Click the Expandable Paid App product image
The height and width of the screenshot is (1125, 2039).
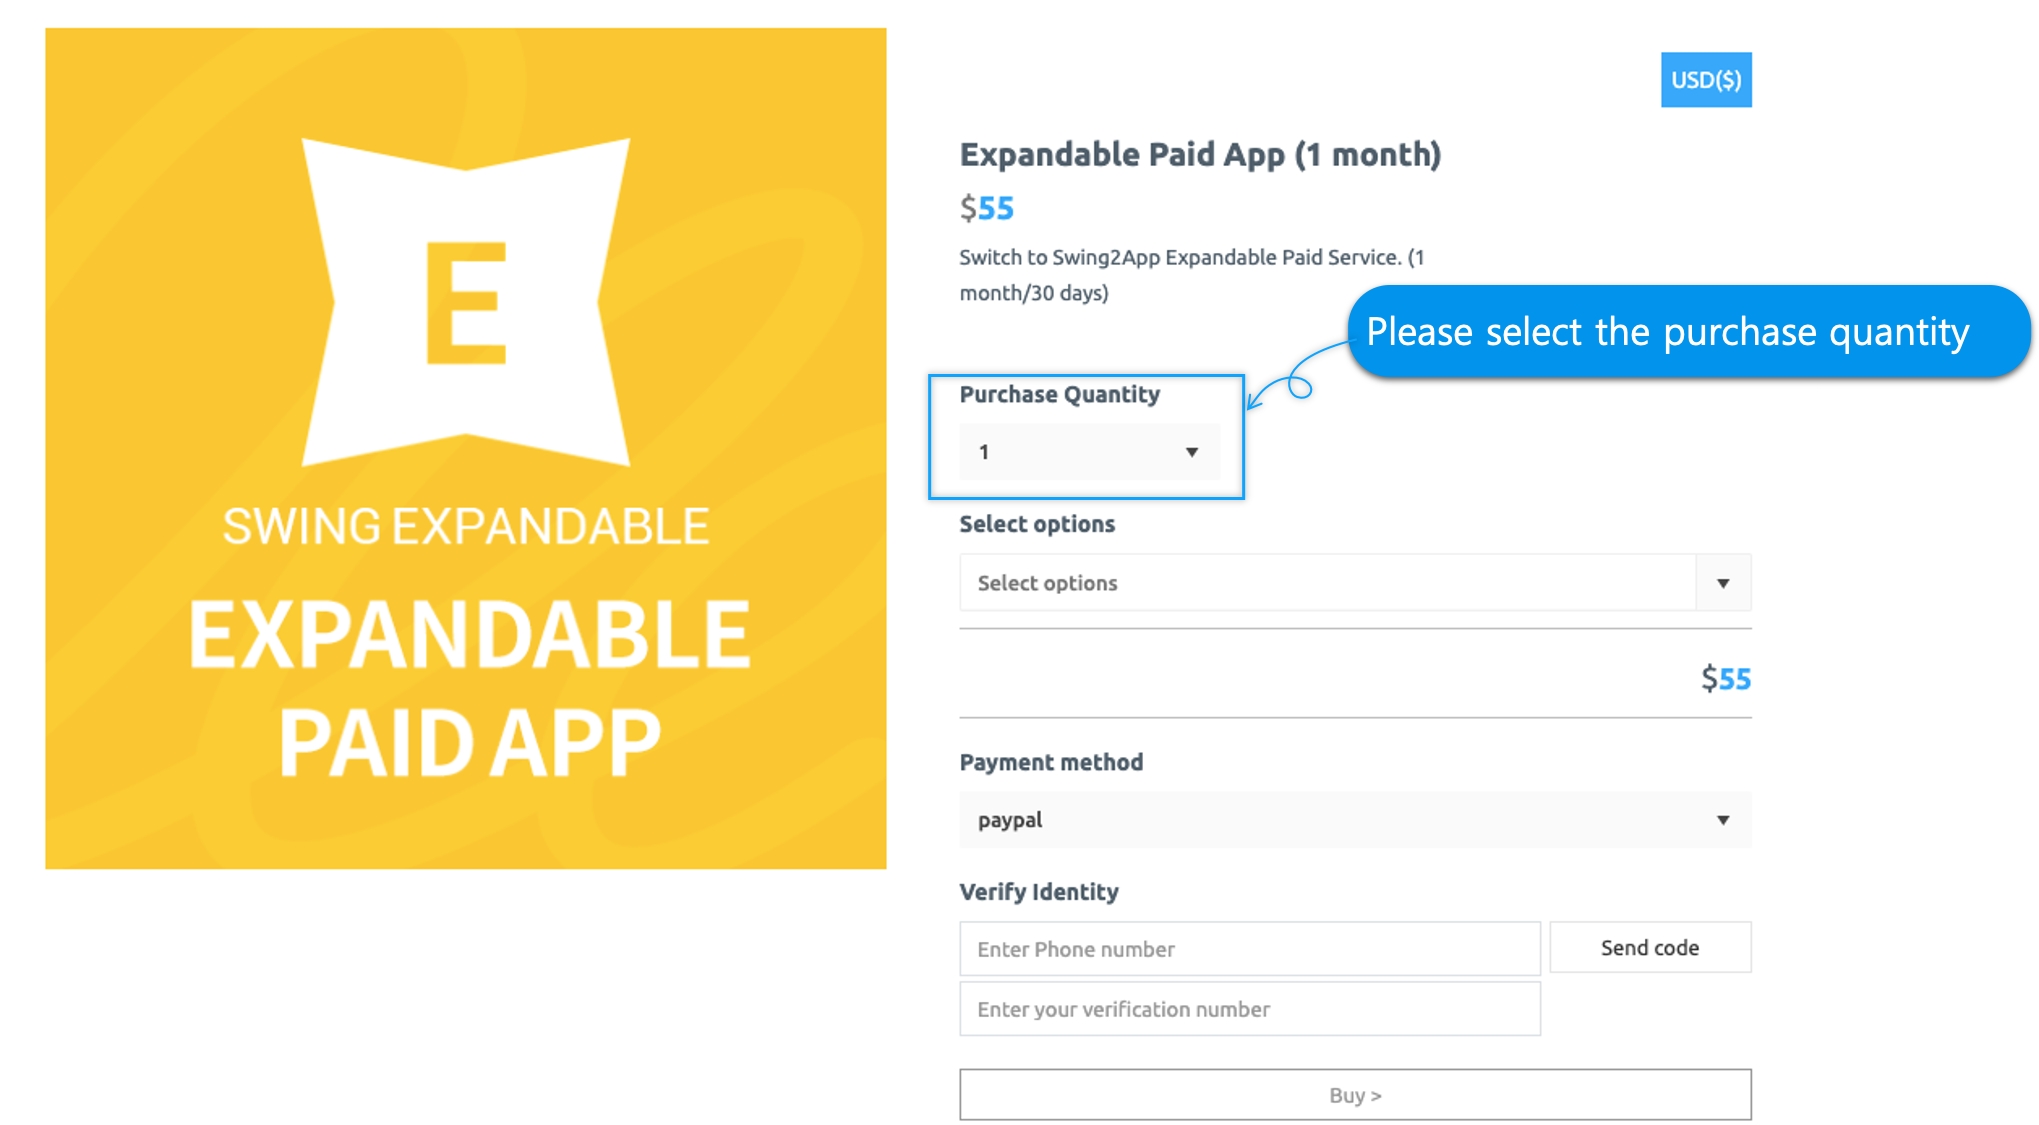tap(466, 448)
